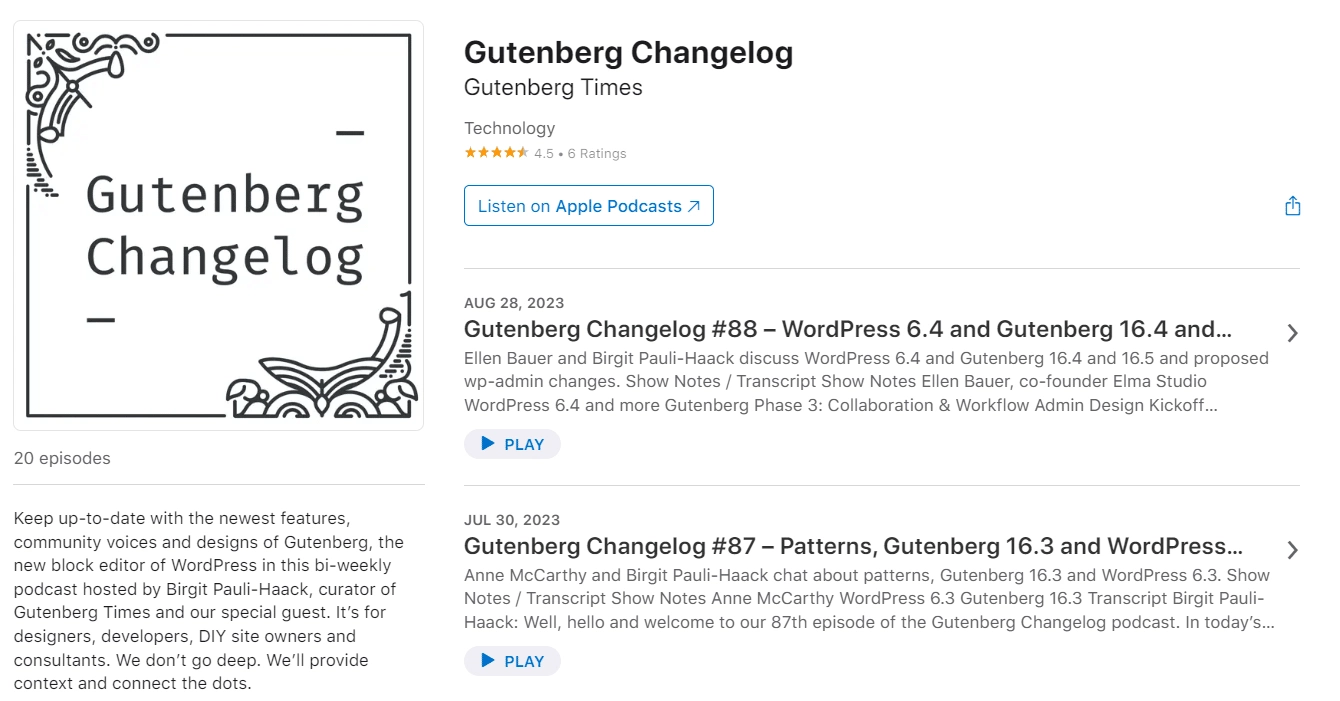Click the 6 Ratings text
Image resolution: width=1340 pixels, height=701 pixels.
click(x=596, y=153)
